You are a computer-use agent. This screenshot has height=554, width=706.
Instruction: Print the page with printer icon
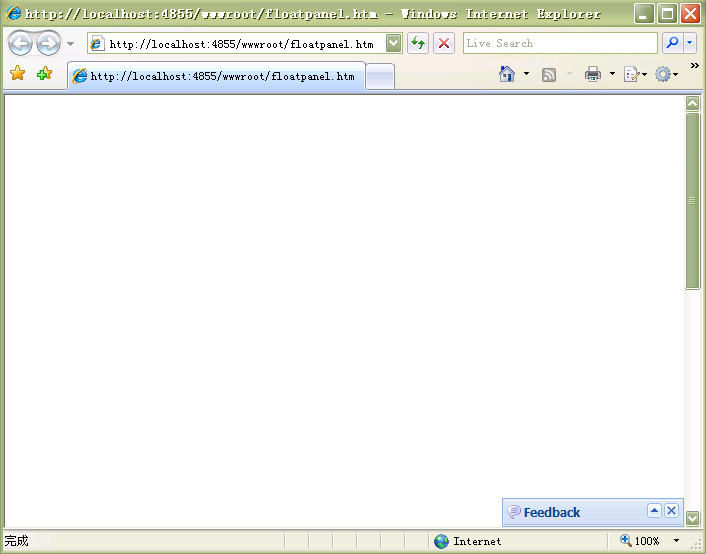(593, 74)
